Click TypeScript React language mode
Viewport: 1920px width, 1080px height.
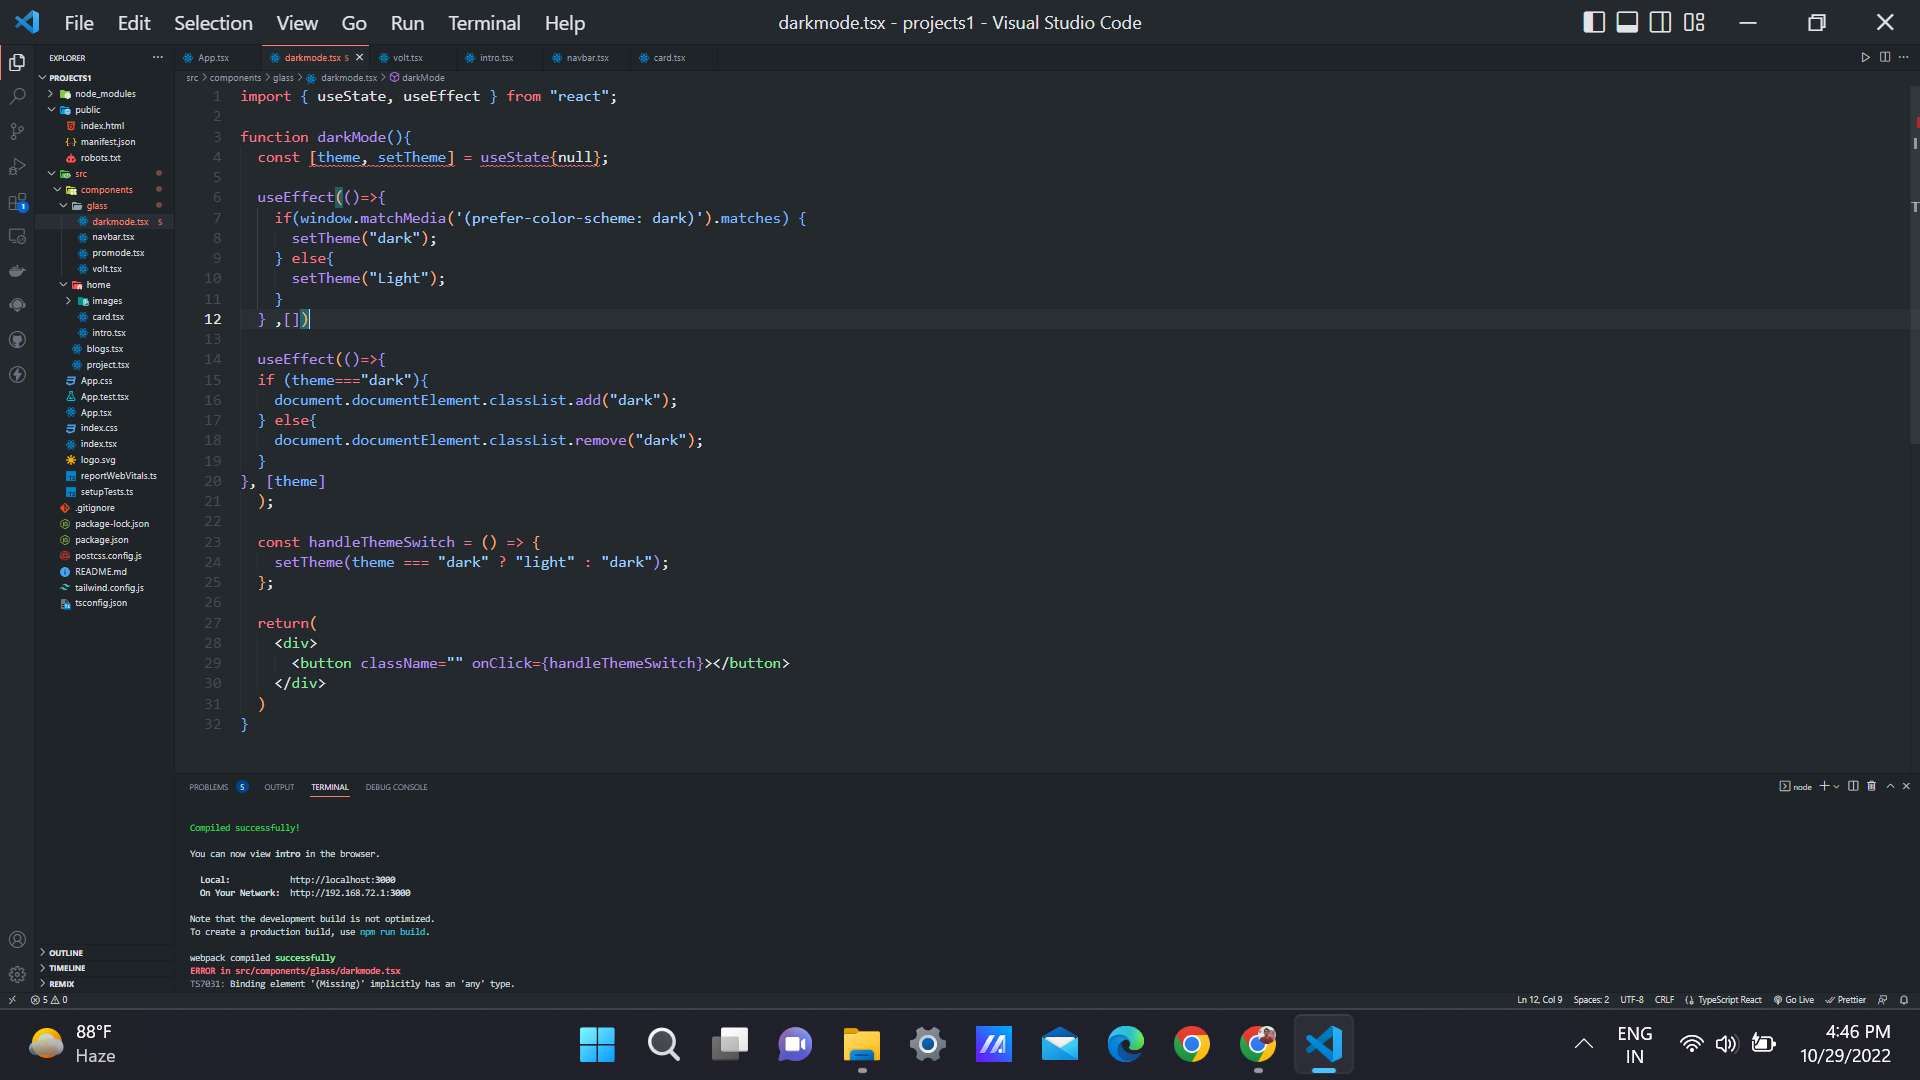1728,1000
